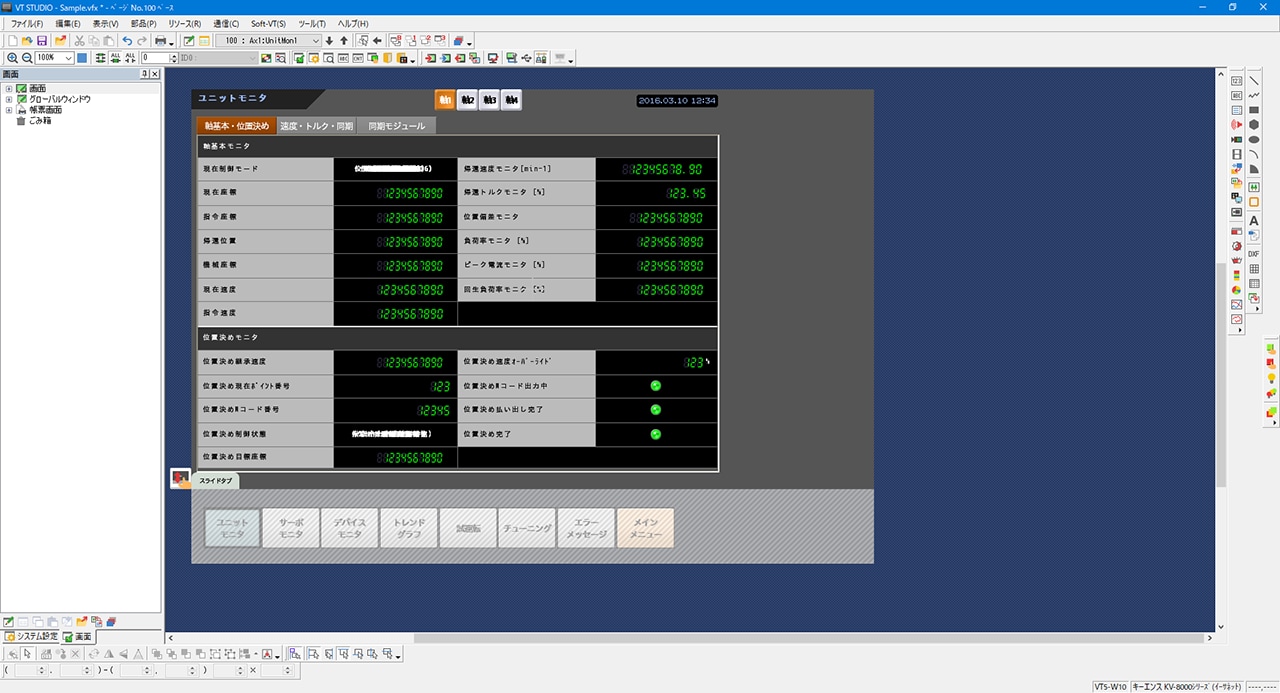This screenshot has width=1280, height=693.
Task: Click the DXF import icon
Action: click(x=1253, y=254)
